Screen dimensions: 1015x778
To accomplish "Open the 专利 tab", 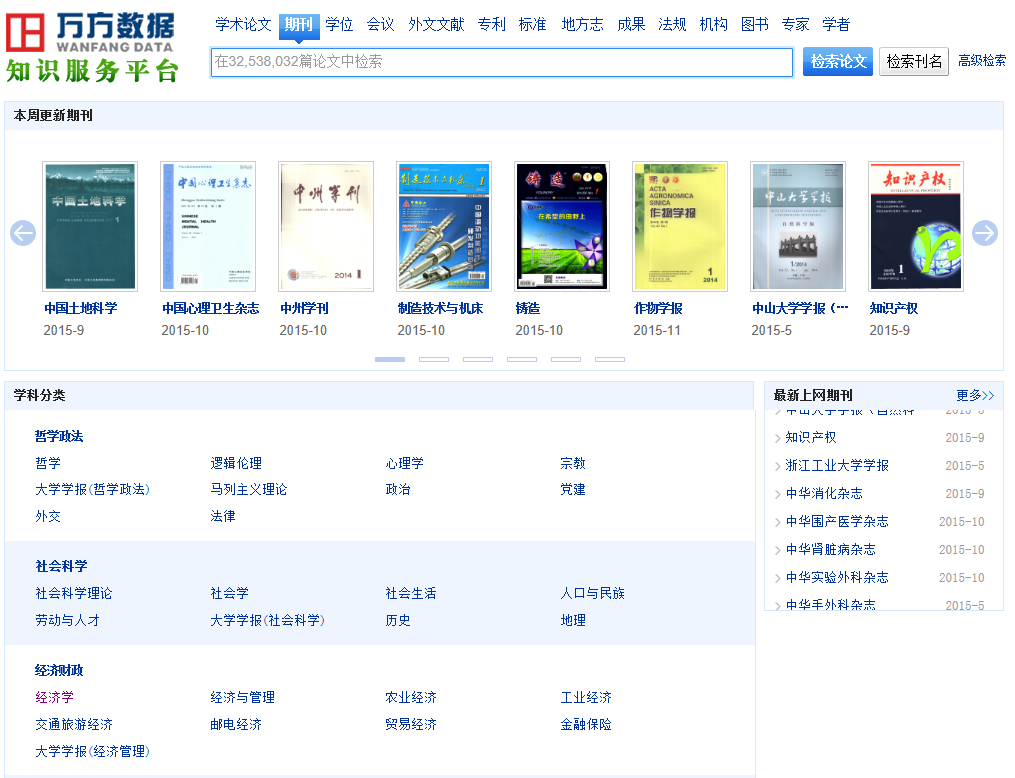I will 491,24.
